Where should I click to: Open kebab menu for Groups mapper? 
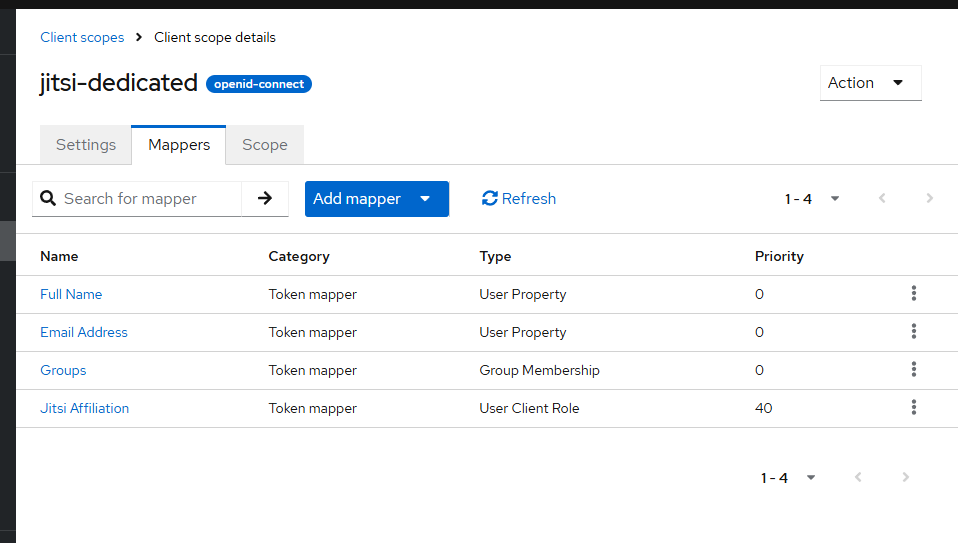tap(914, 369)
